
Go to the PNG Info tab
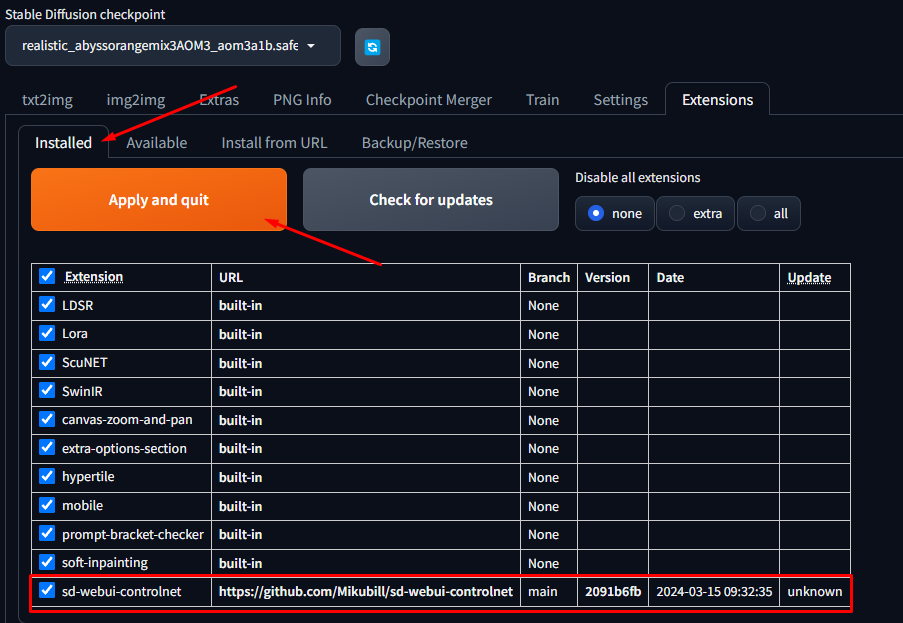tap(302, 100)
